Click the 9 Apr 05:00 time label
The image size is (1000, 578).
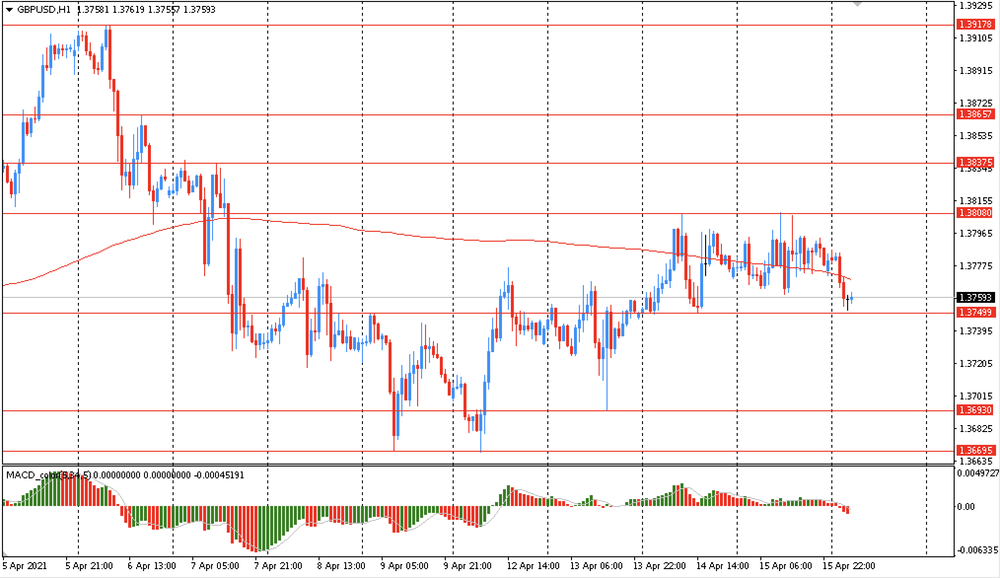click(404, 566)
